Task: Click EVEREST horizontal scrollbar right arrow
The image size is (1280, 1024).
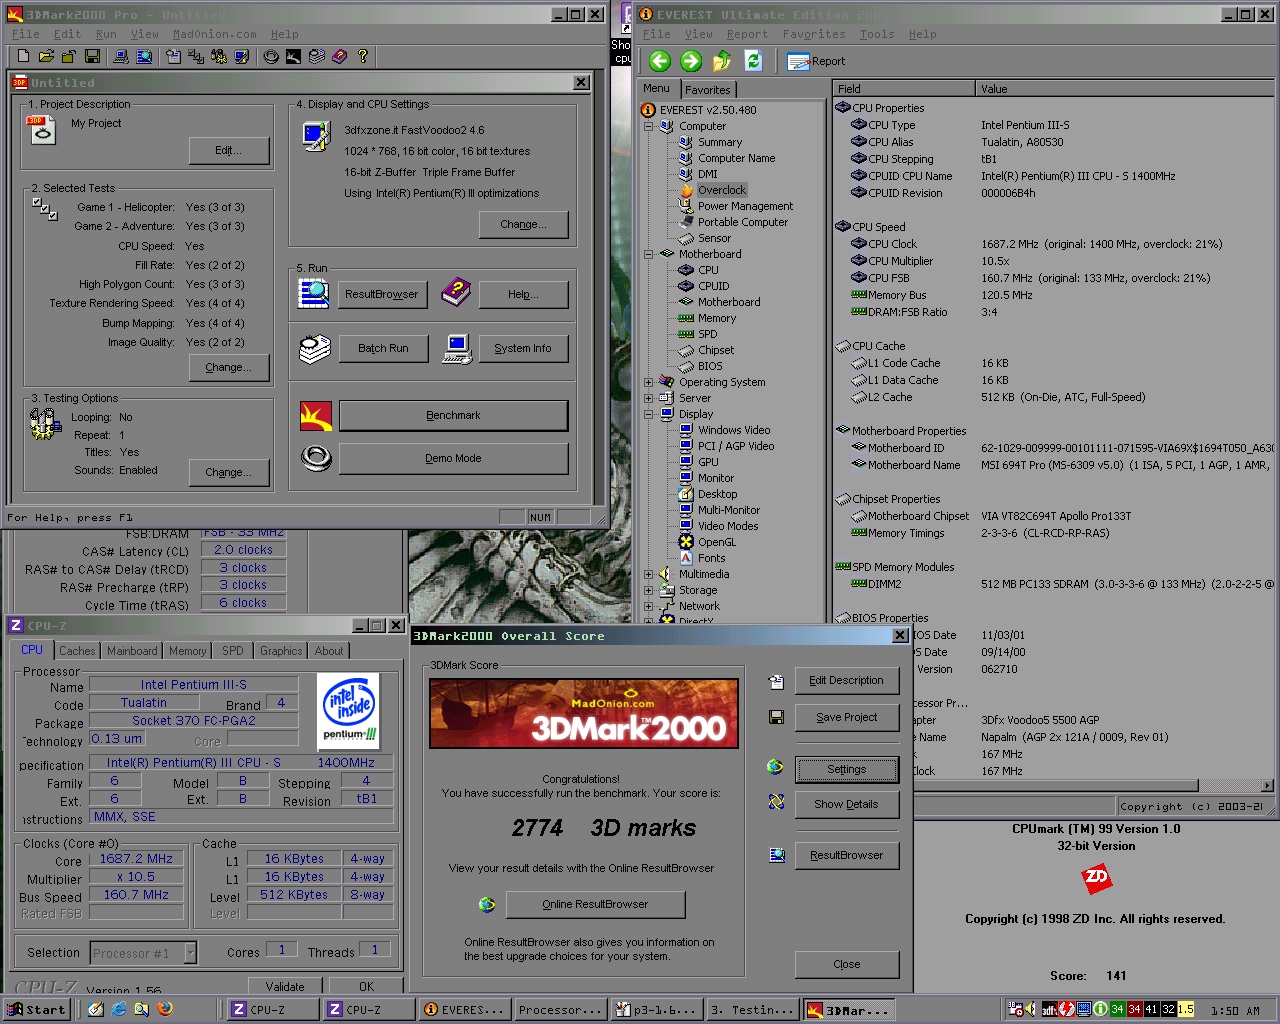Action: click(x=1268, y=786)
